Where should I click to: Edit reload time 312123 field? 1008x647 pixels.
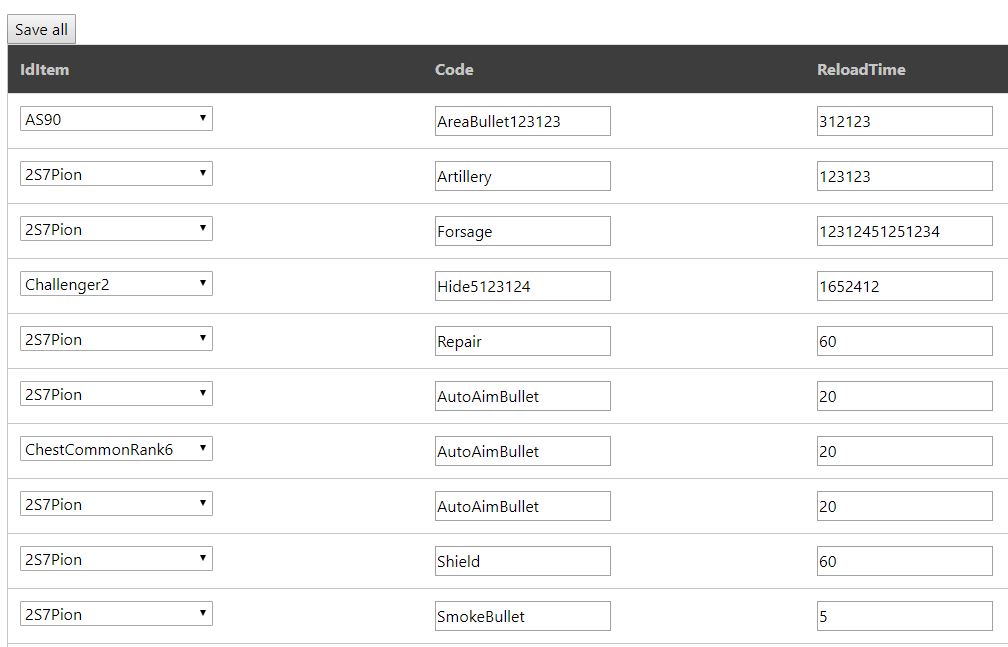coord(904,121)
